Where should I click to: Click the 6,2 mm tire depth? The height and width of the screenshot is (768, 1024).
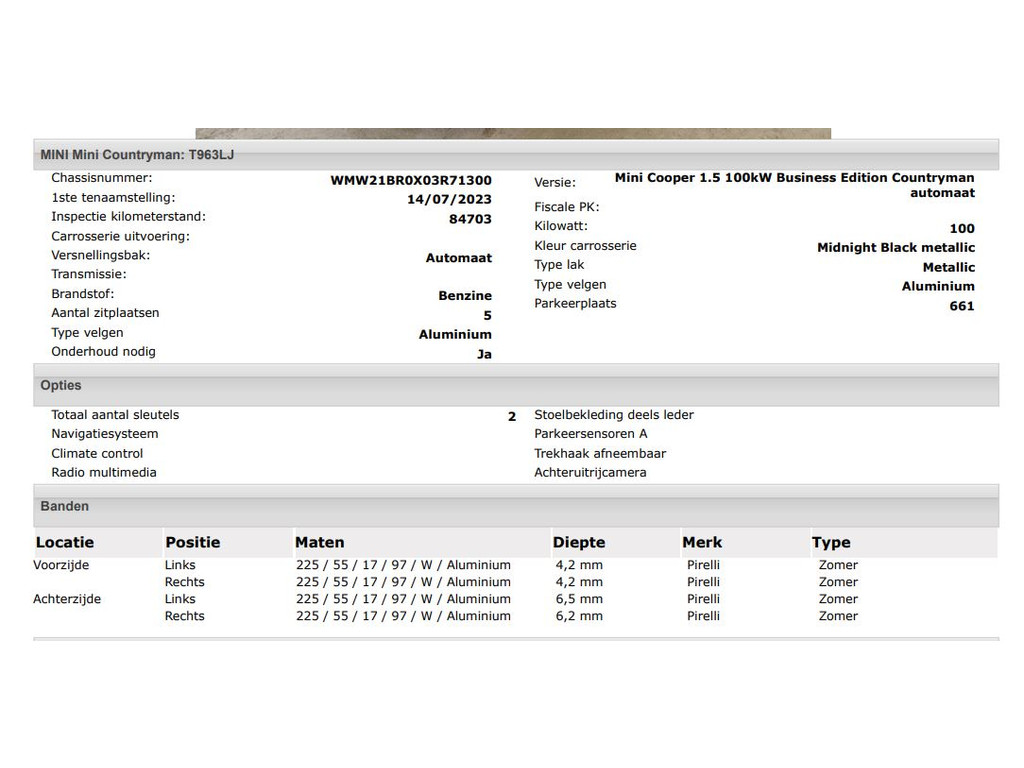(x=579, y=616)
